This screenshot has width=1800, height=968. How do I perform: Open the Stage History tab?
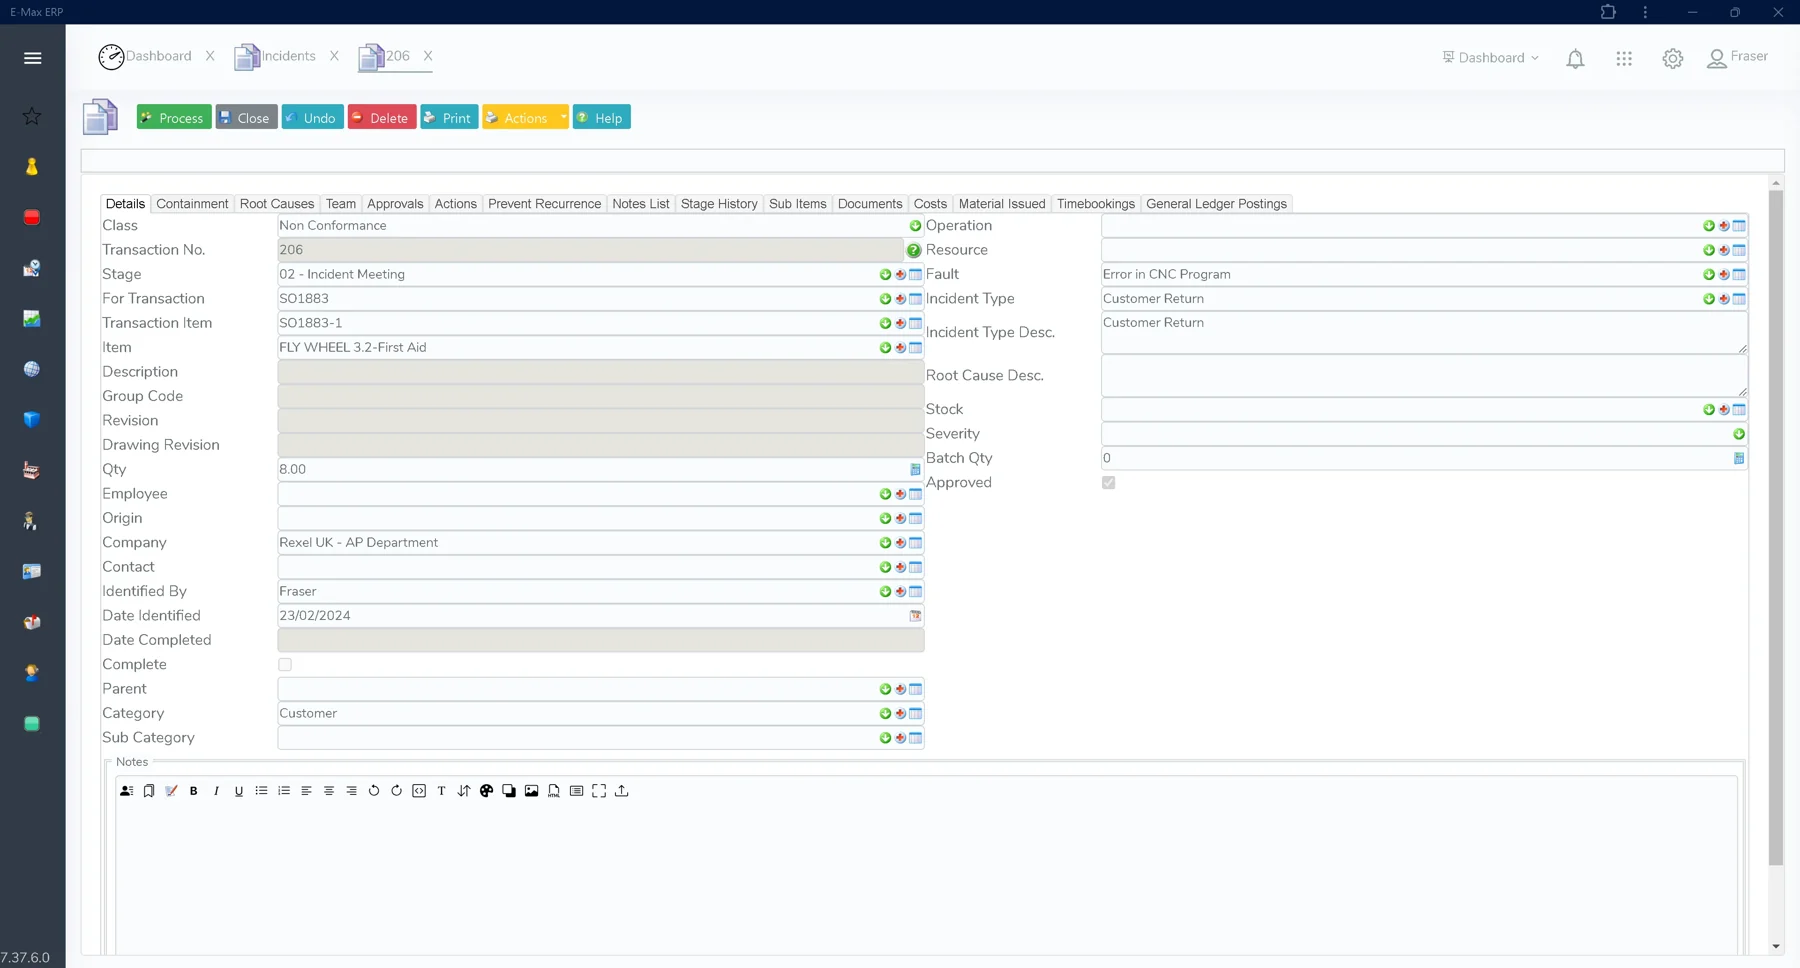tap(719, 204)
